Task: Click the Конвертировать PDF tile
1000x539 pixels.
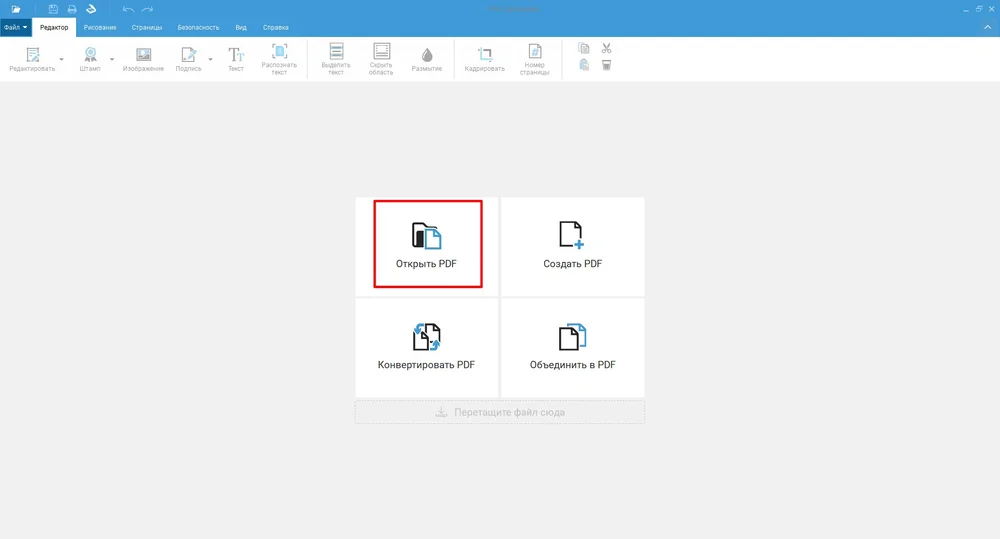Action: (427, 348)
